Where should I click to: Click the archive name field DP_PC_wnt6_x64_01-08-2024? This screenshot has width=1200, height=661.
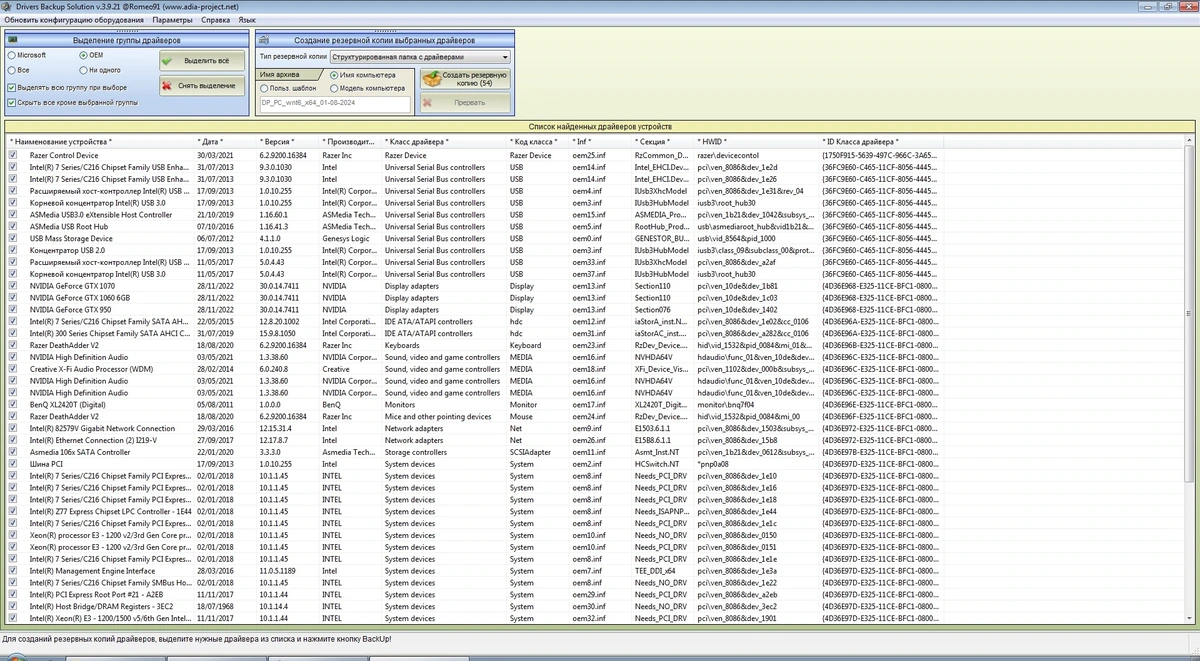coord(334,102)
